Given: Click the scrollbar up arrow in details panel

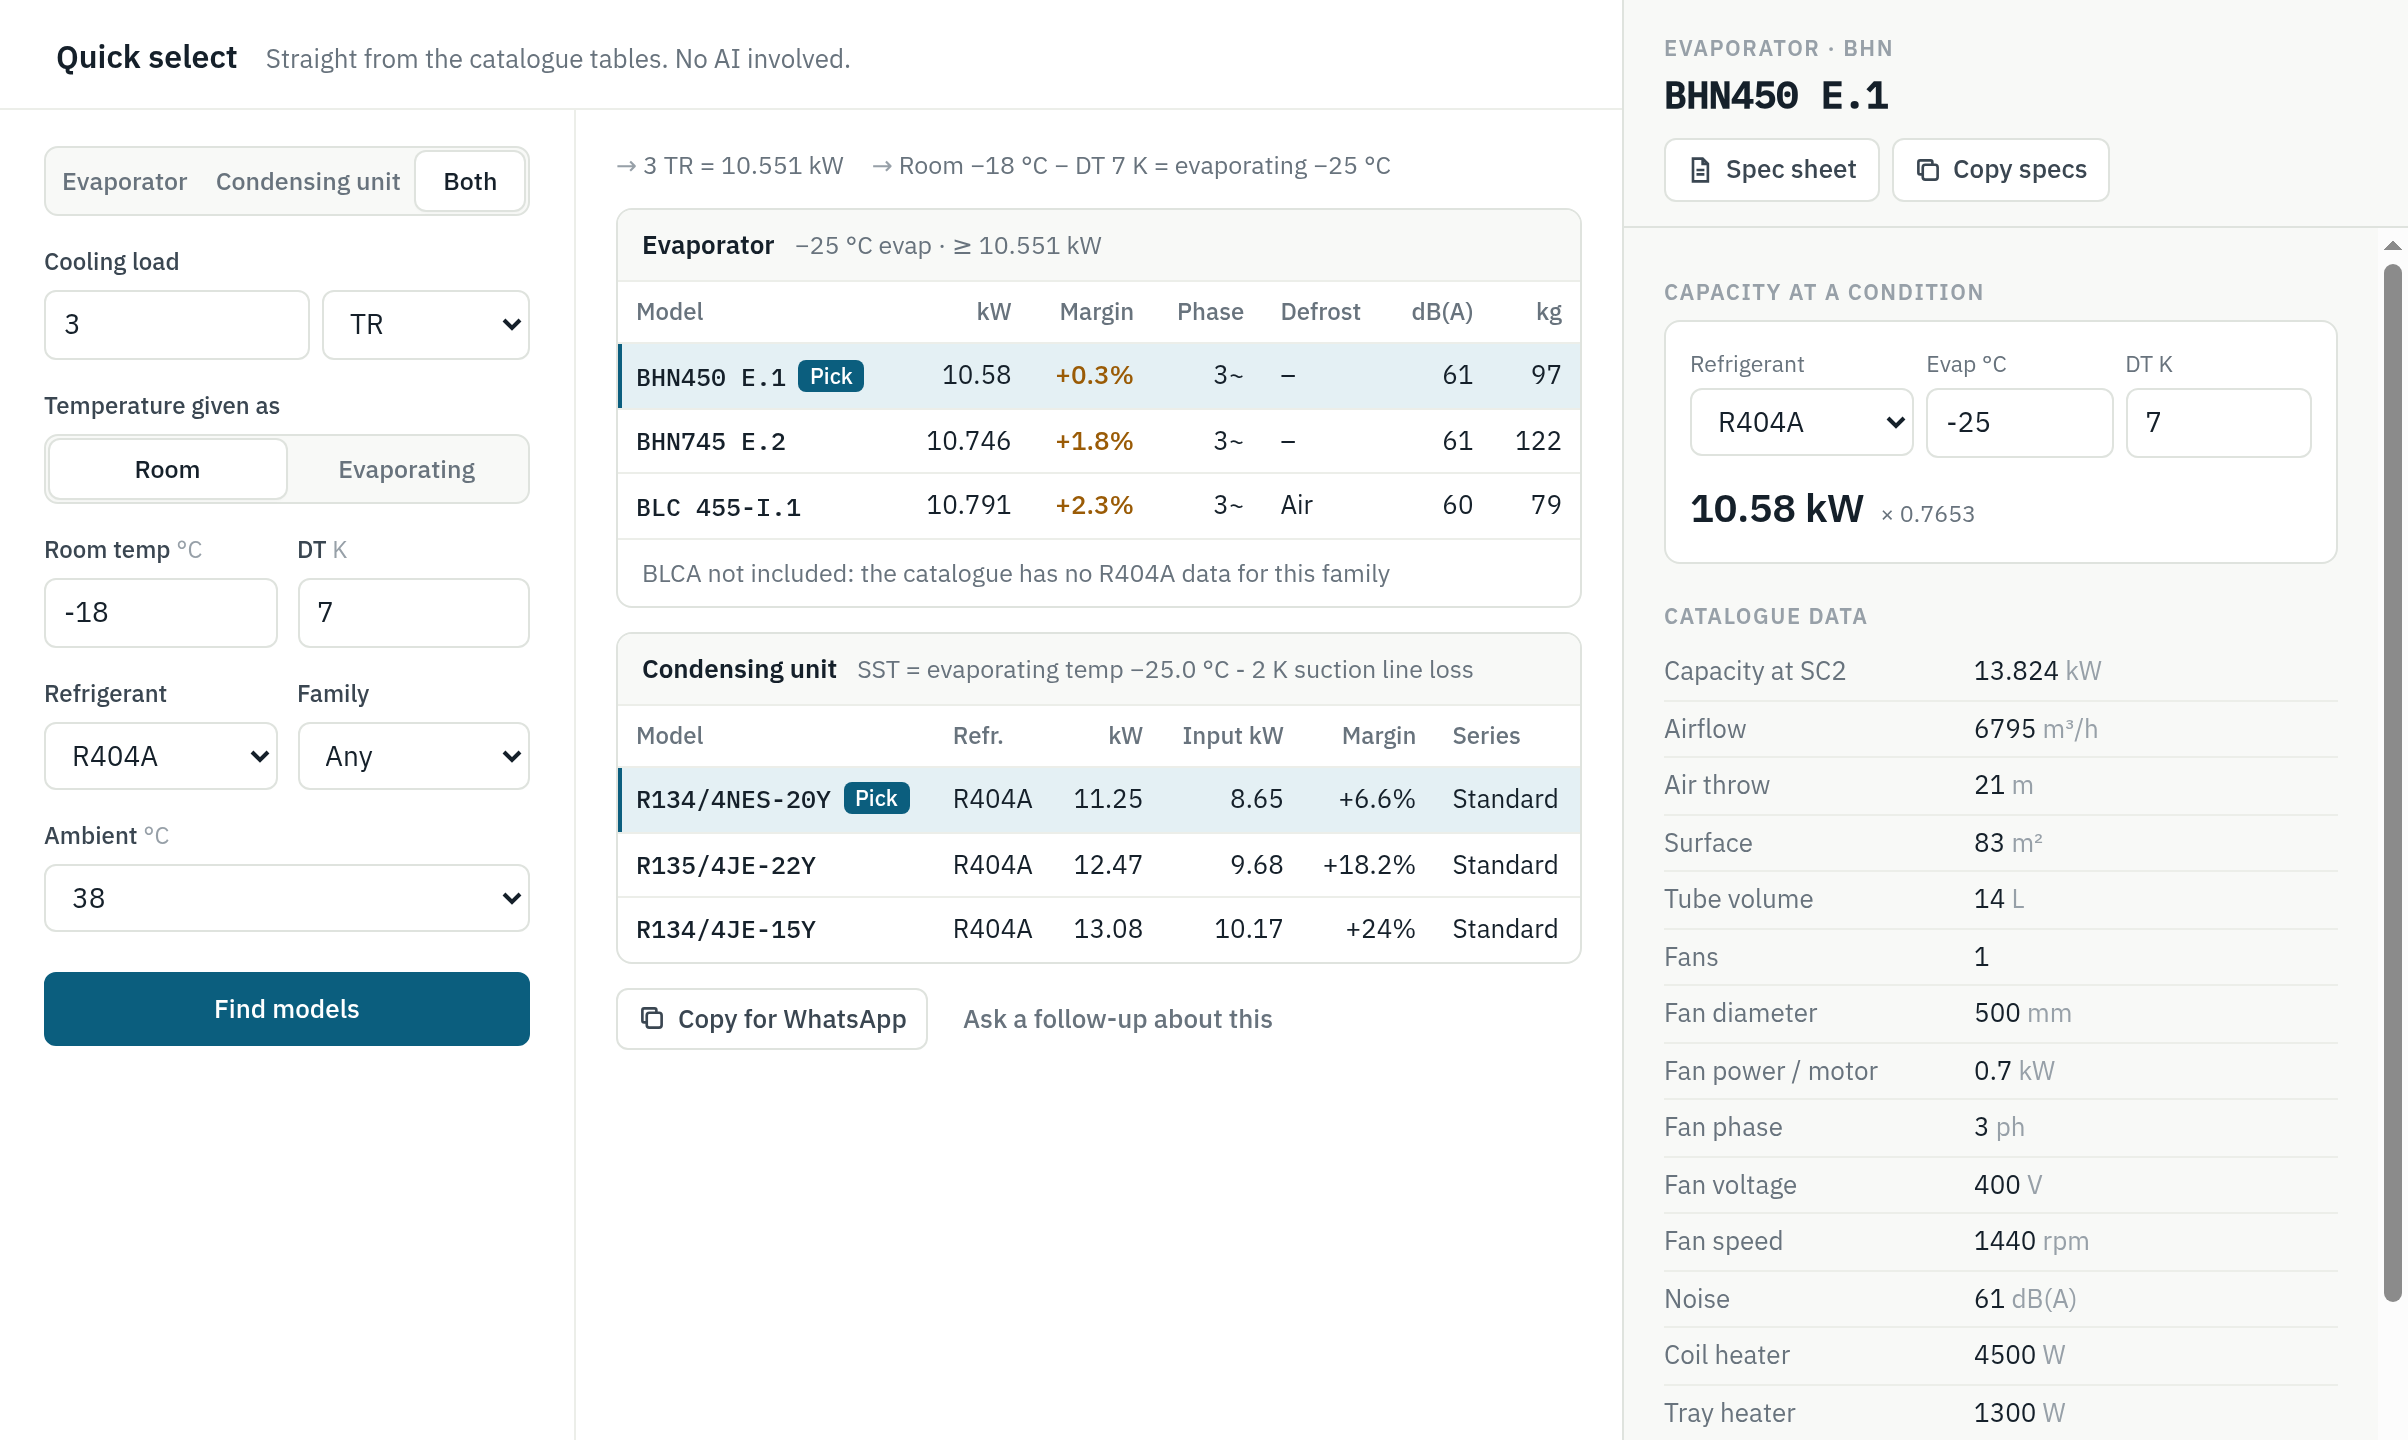Looking at the screenshot, I should point(2392,245).
